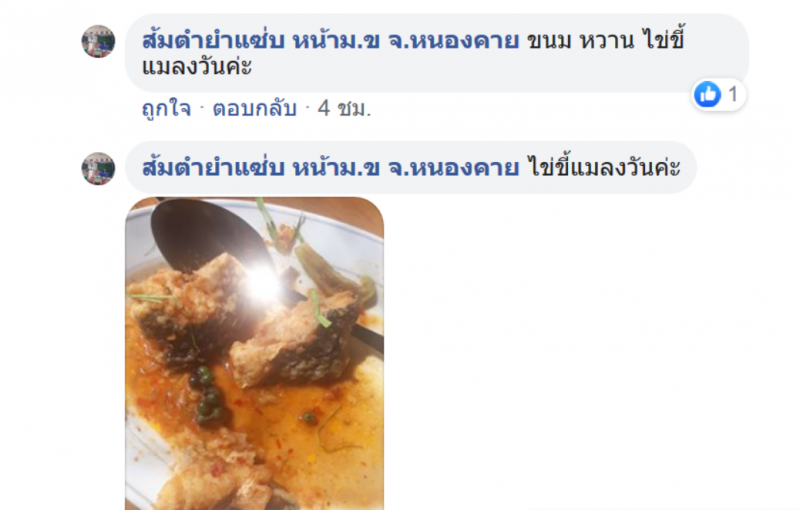Screen dimensions: 800x510
Task: Click the ตอบกลับ reply button
Action: click(255, 108)
